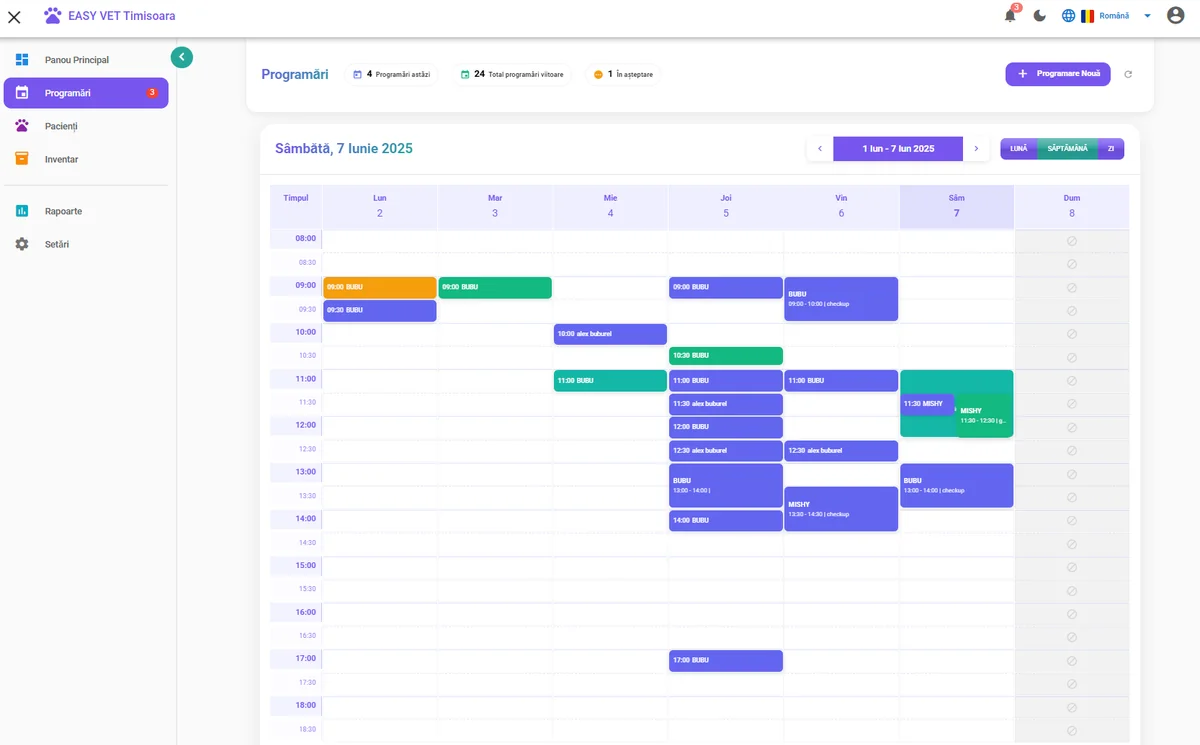Open the notifications bell icon

point(1009,15)
